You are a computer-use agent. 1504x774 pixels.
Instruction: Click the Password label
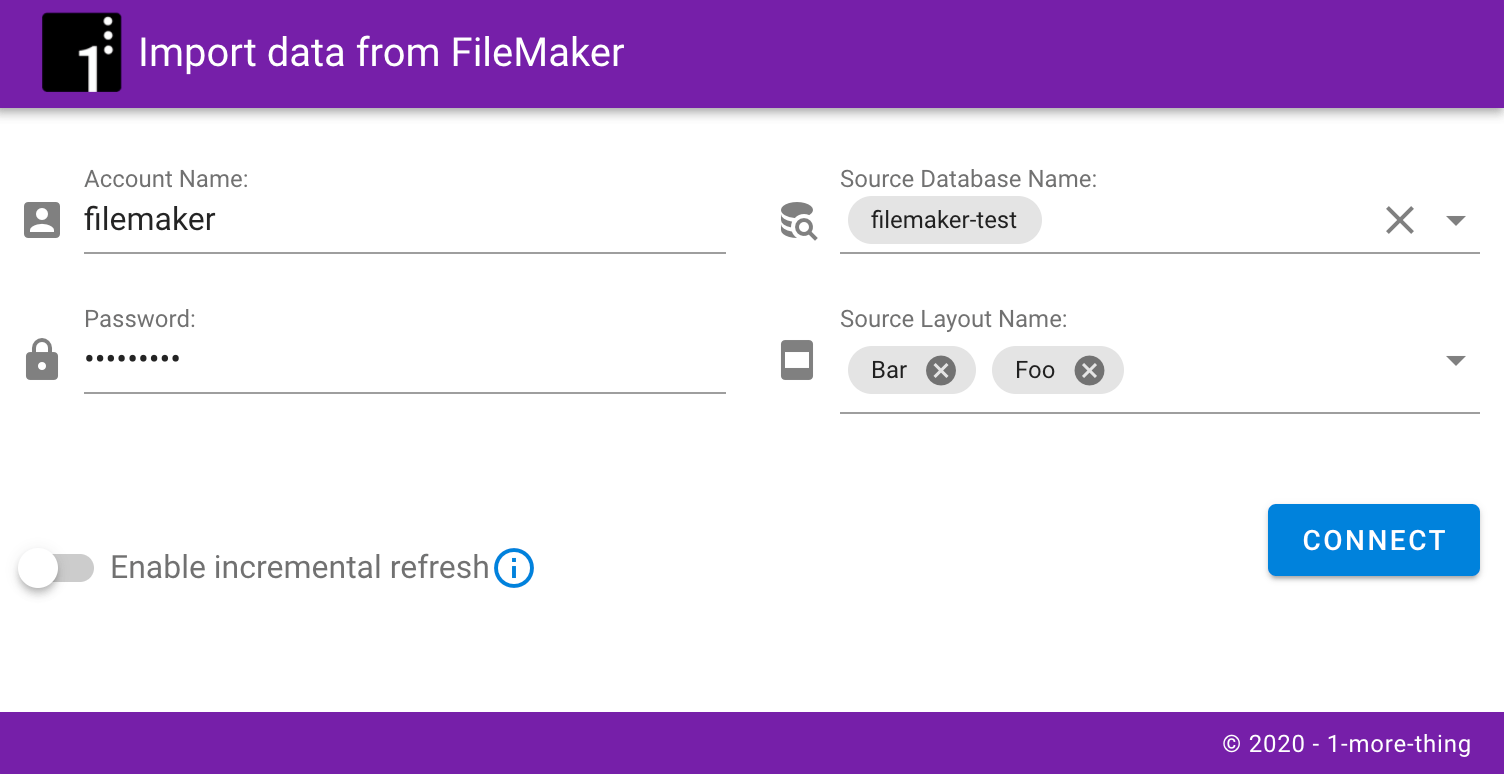point(140,319)
